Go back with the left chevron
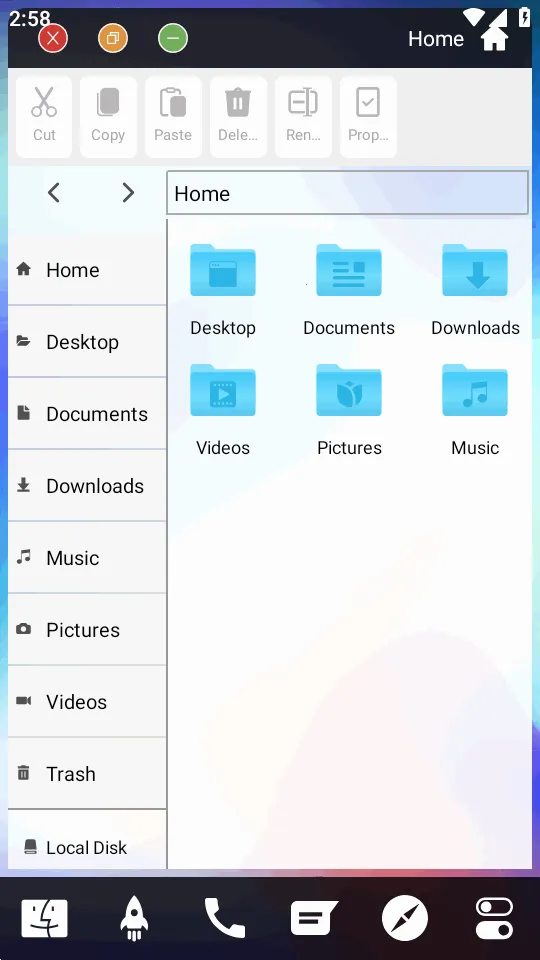 (54, 193)
